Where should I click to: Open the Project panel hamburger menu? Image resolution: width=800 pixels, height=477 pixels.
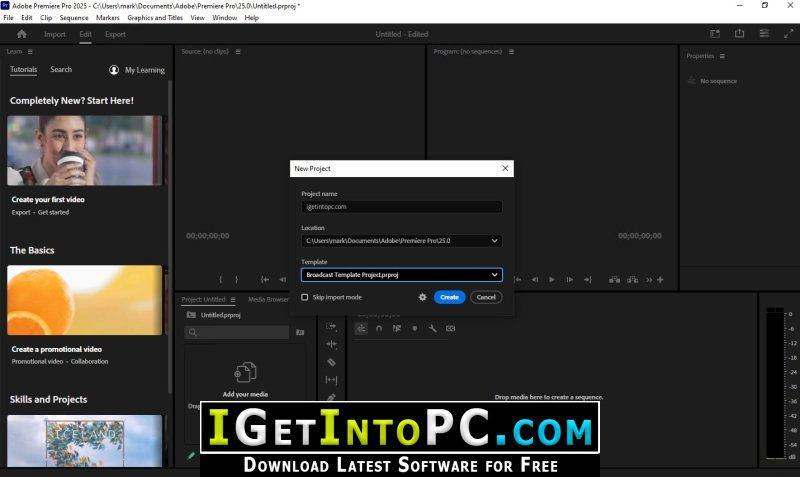click(x=233, y=299)
